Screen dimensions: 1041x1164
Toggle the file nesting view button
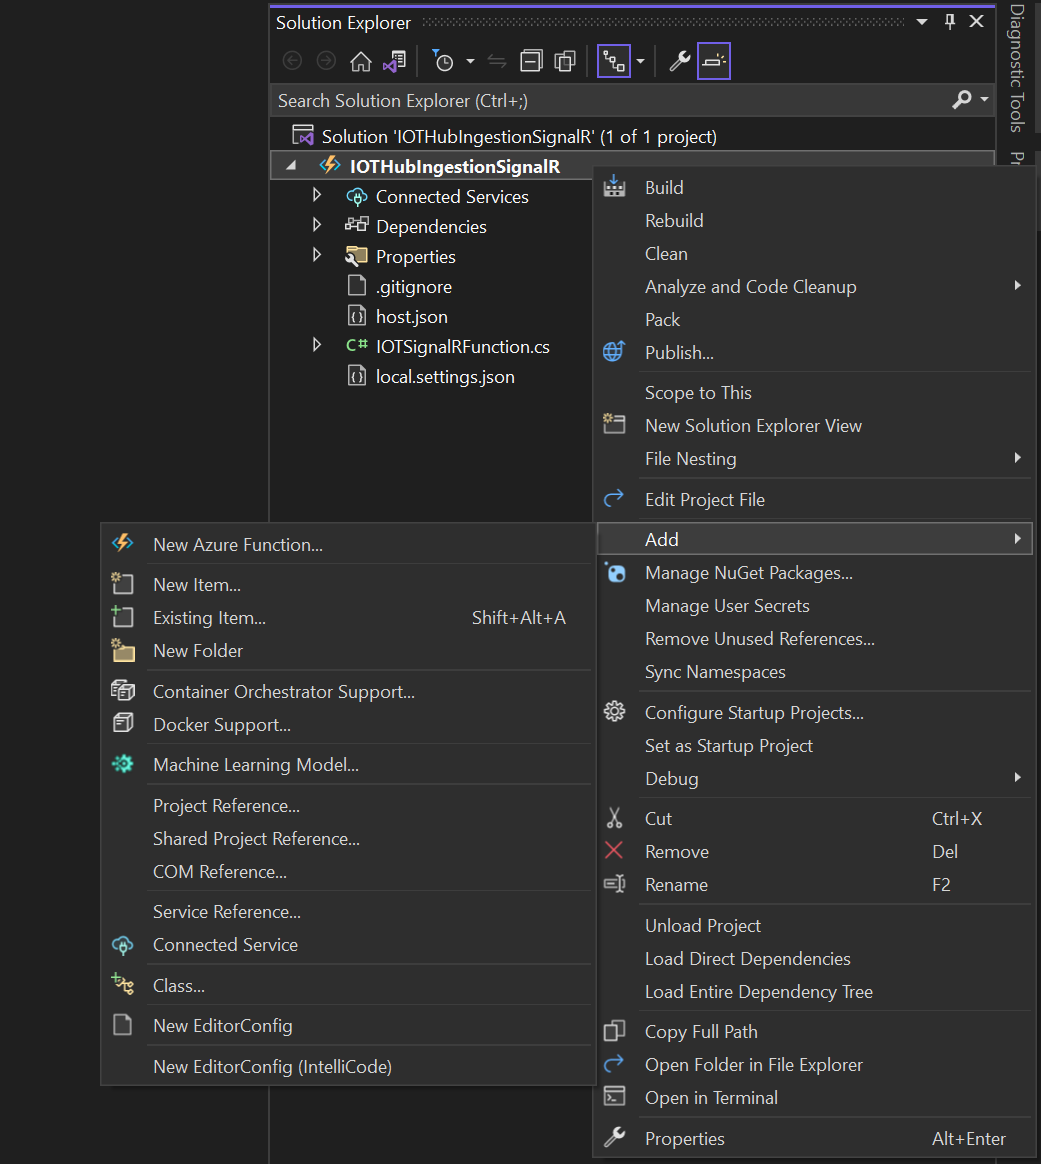pos(614,61)
